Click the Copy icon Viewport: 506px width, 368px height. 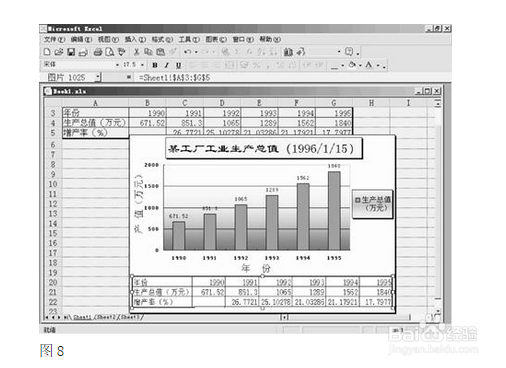(148, 52)
